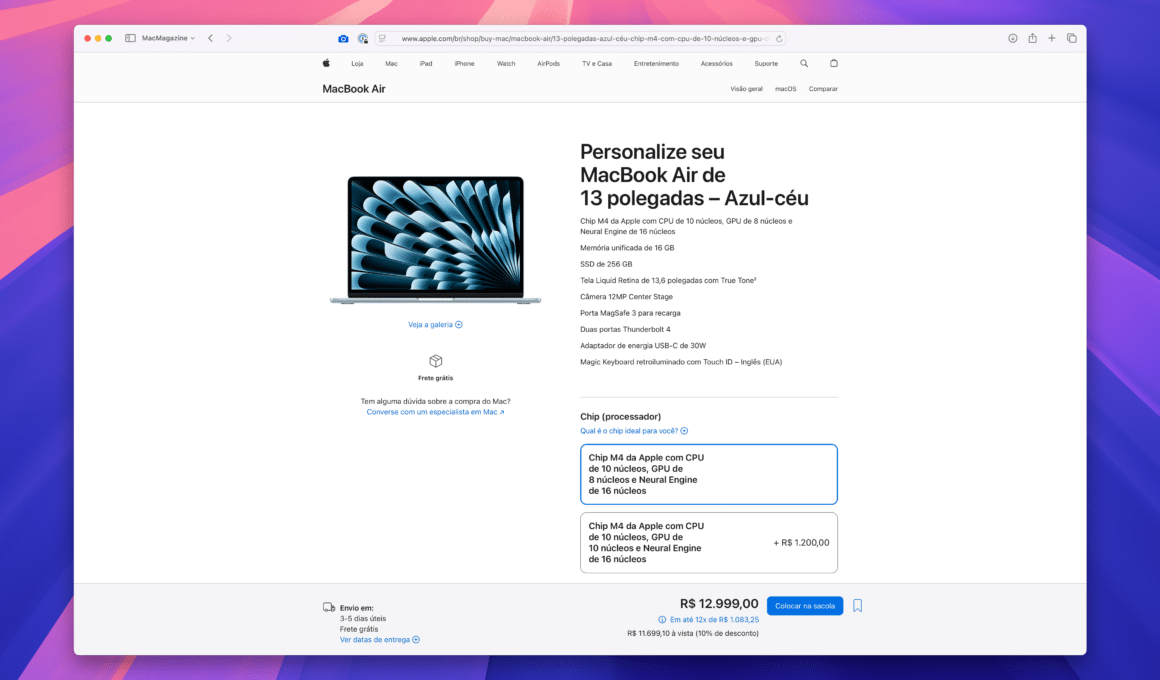Image resolution: width=1160 pixels, height=680 pixels.
Task: Open the Visão geral tab
Action: (x=746, y=89)
